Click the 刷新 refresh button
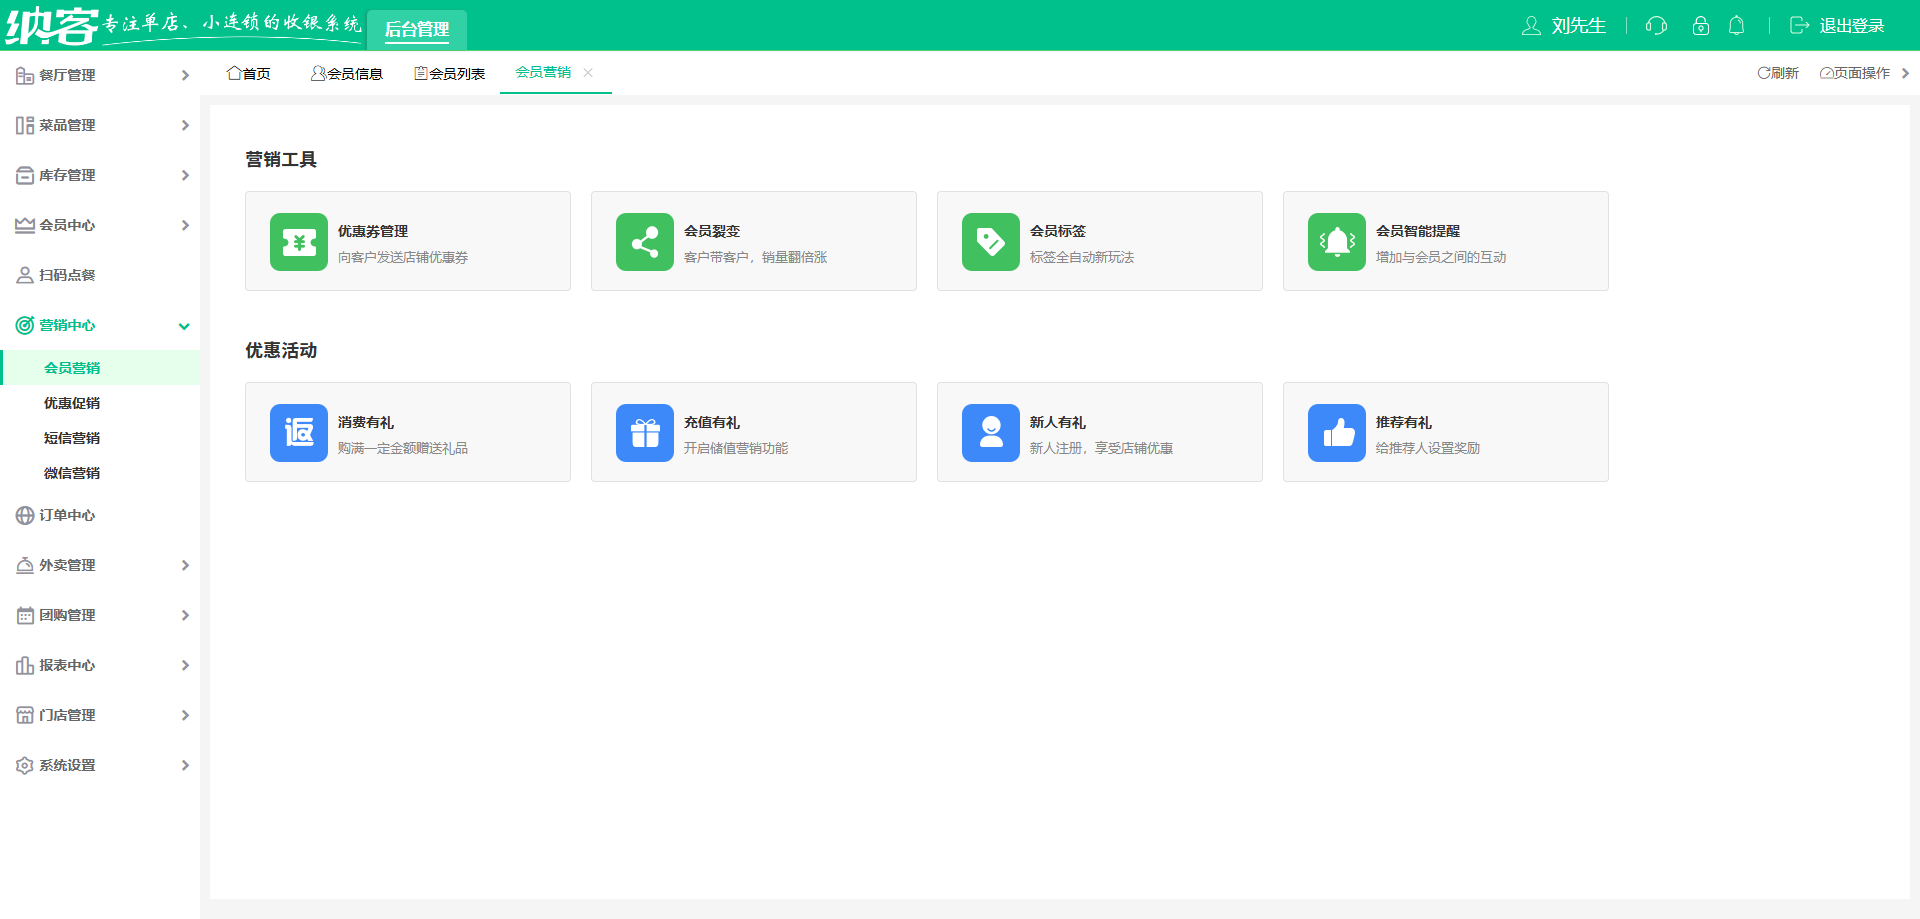Viewport: 1920px width, 919px height. (1778, 73)
